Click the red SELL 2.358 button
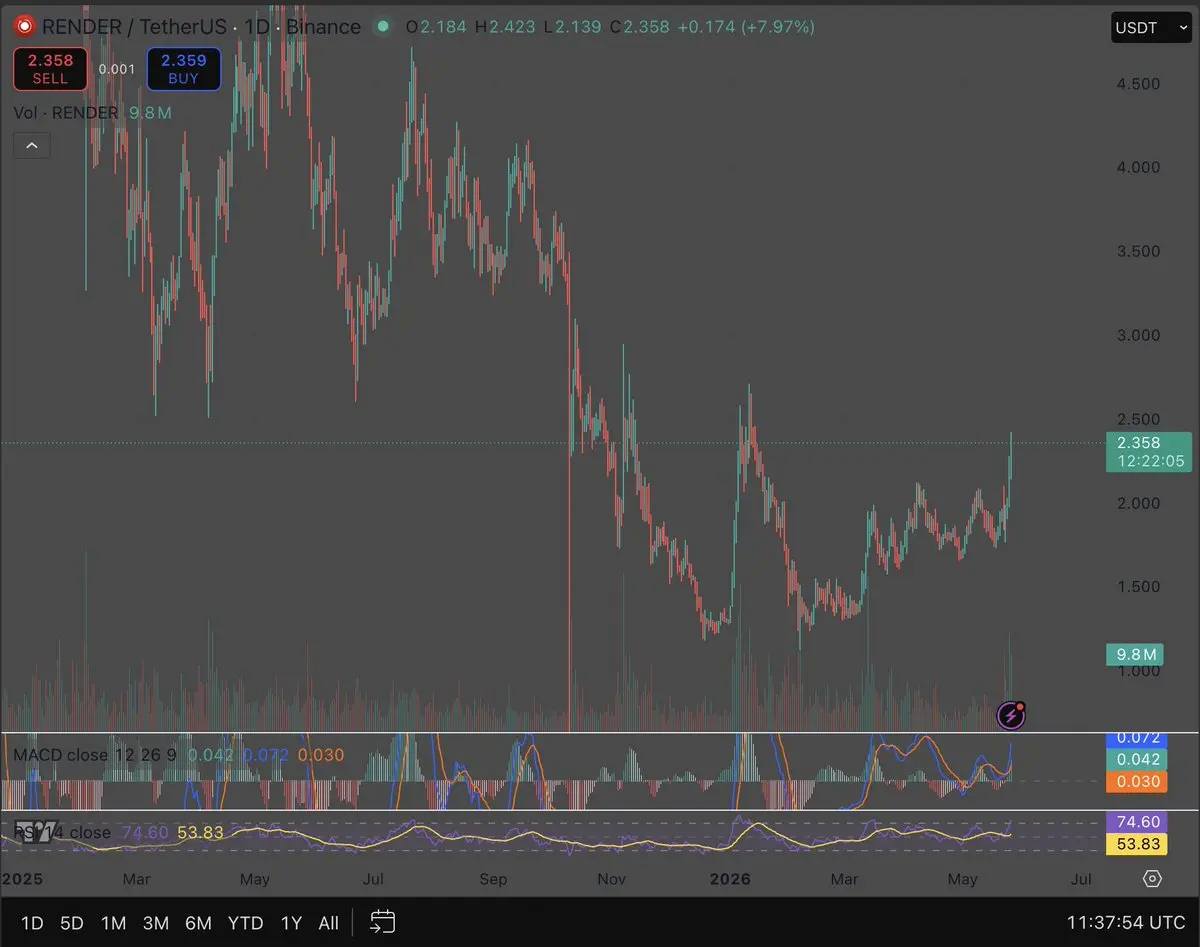 (x=50, y=69)
